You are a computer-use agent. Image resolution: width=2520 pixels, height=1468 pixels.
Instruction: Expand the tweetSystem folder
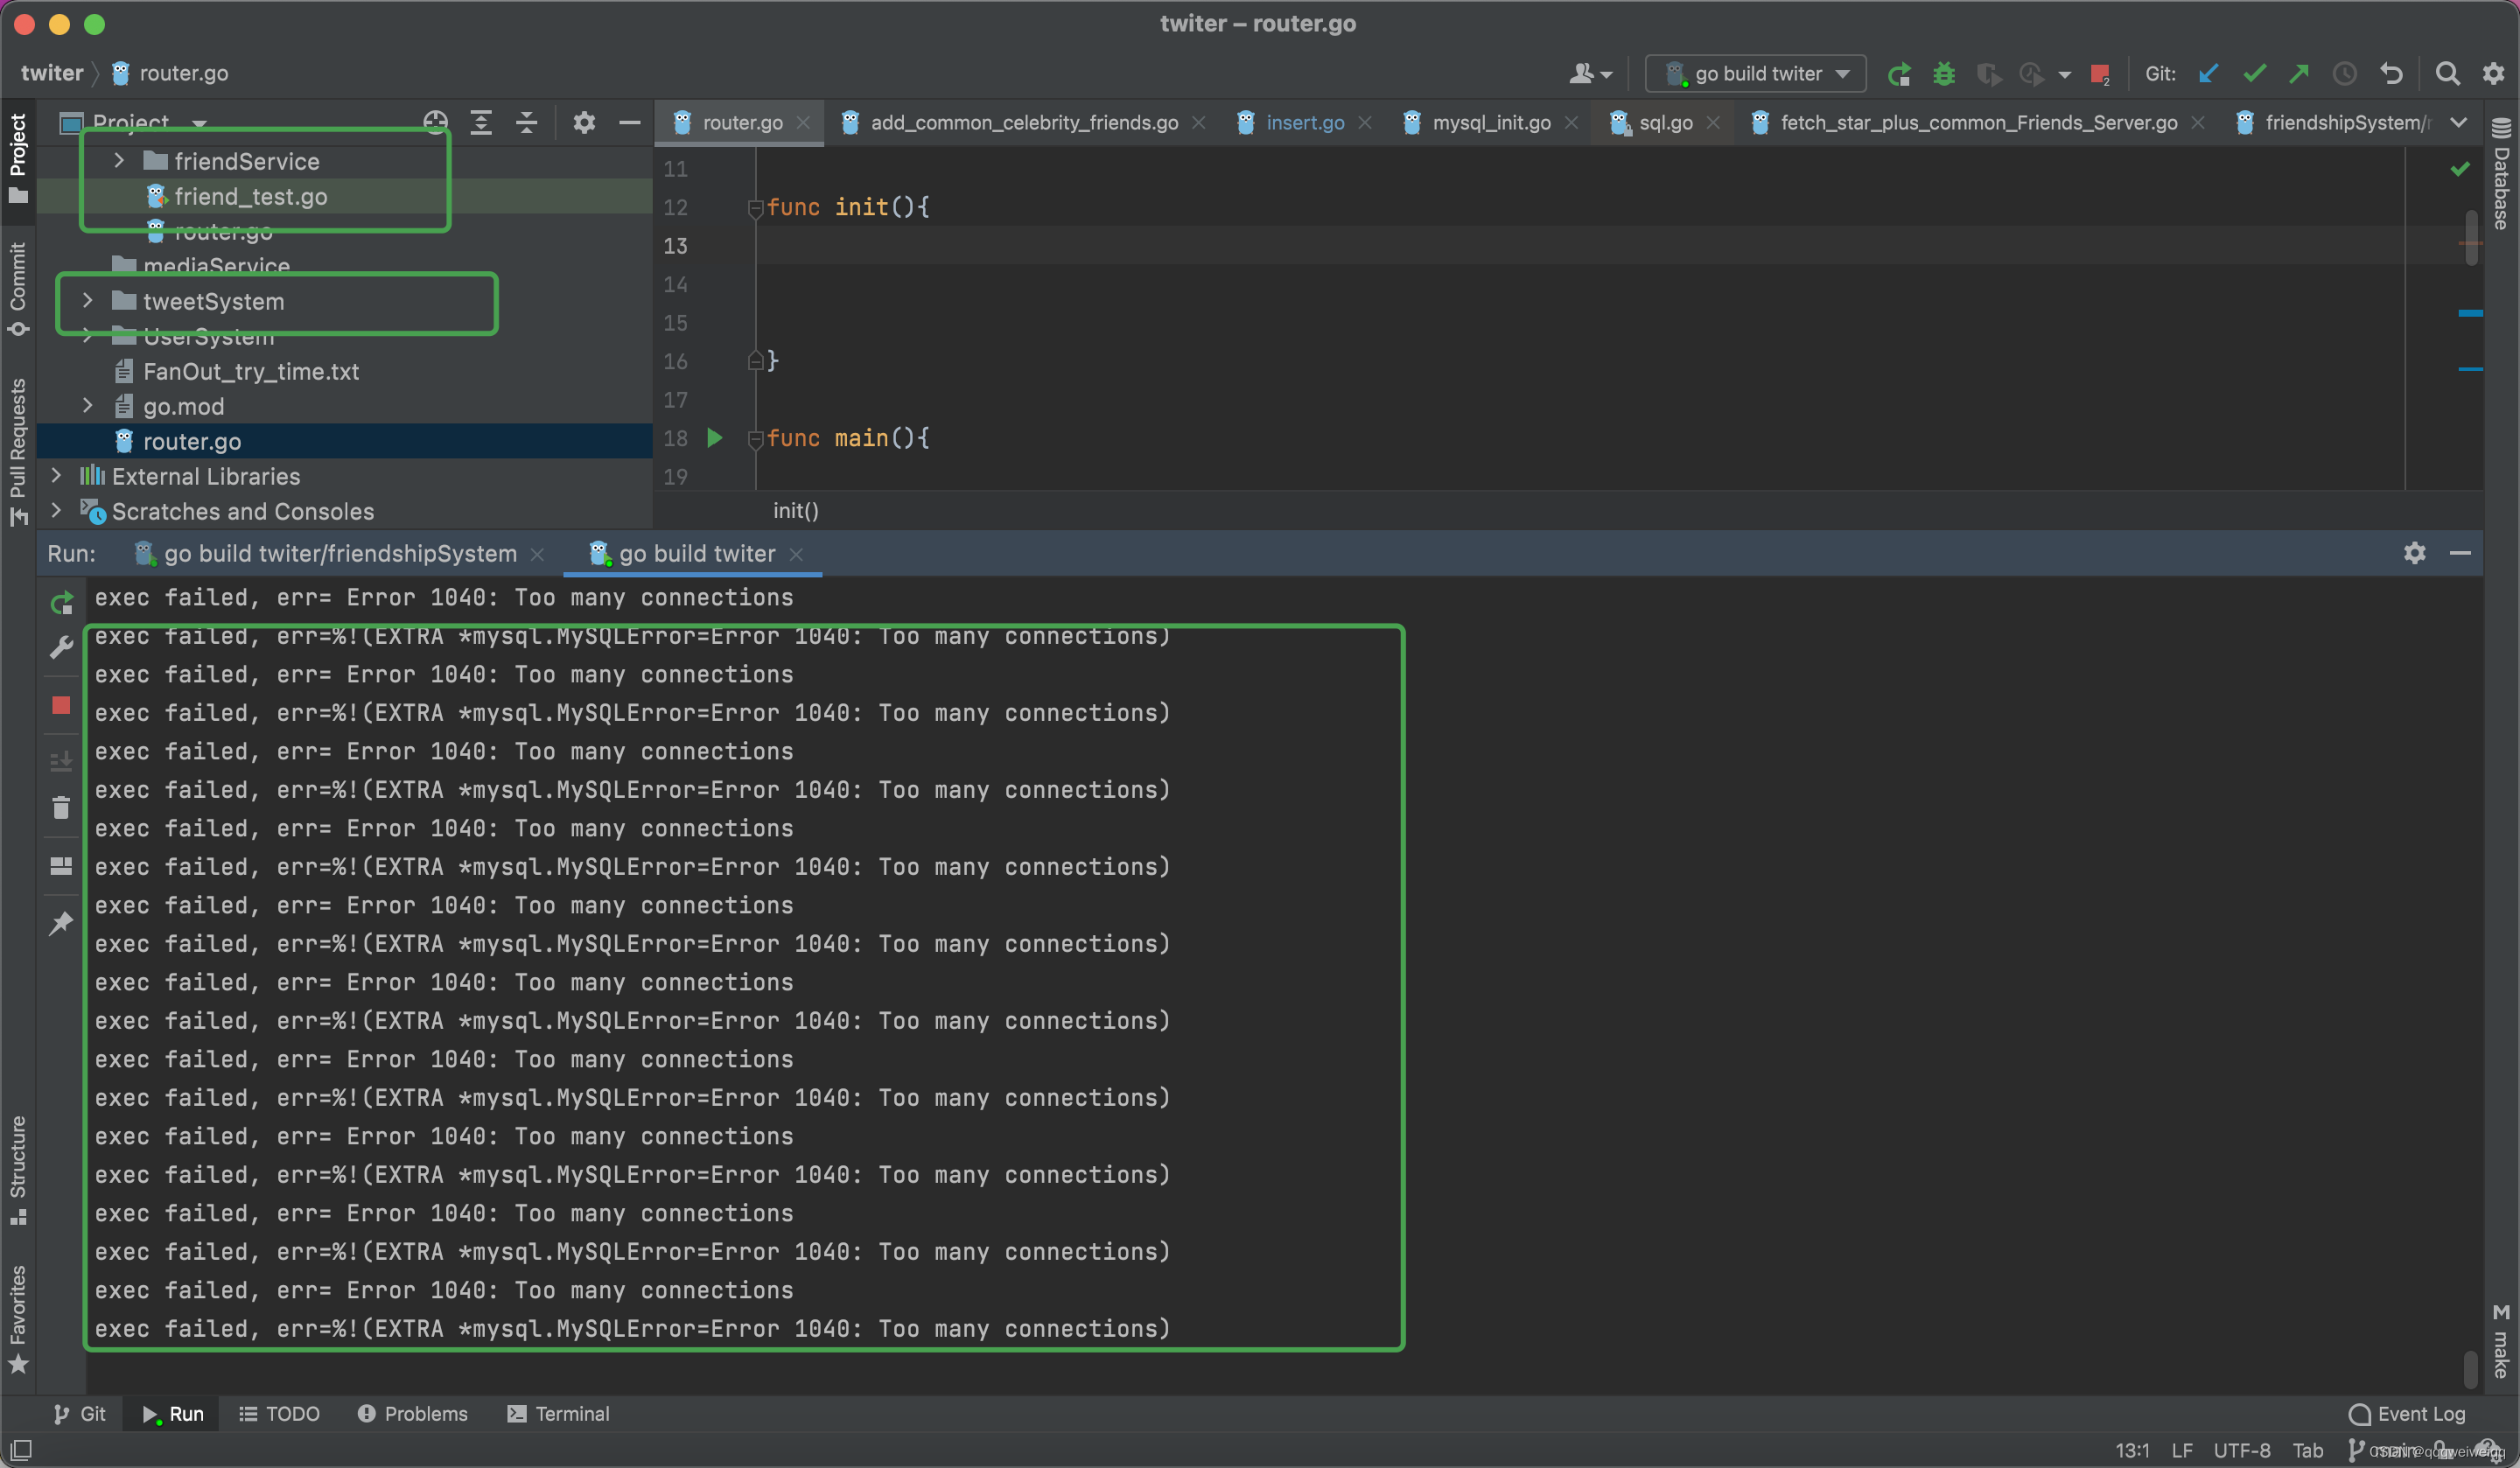coord(88,301)
